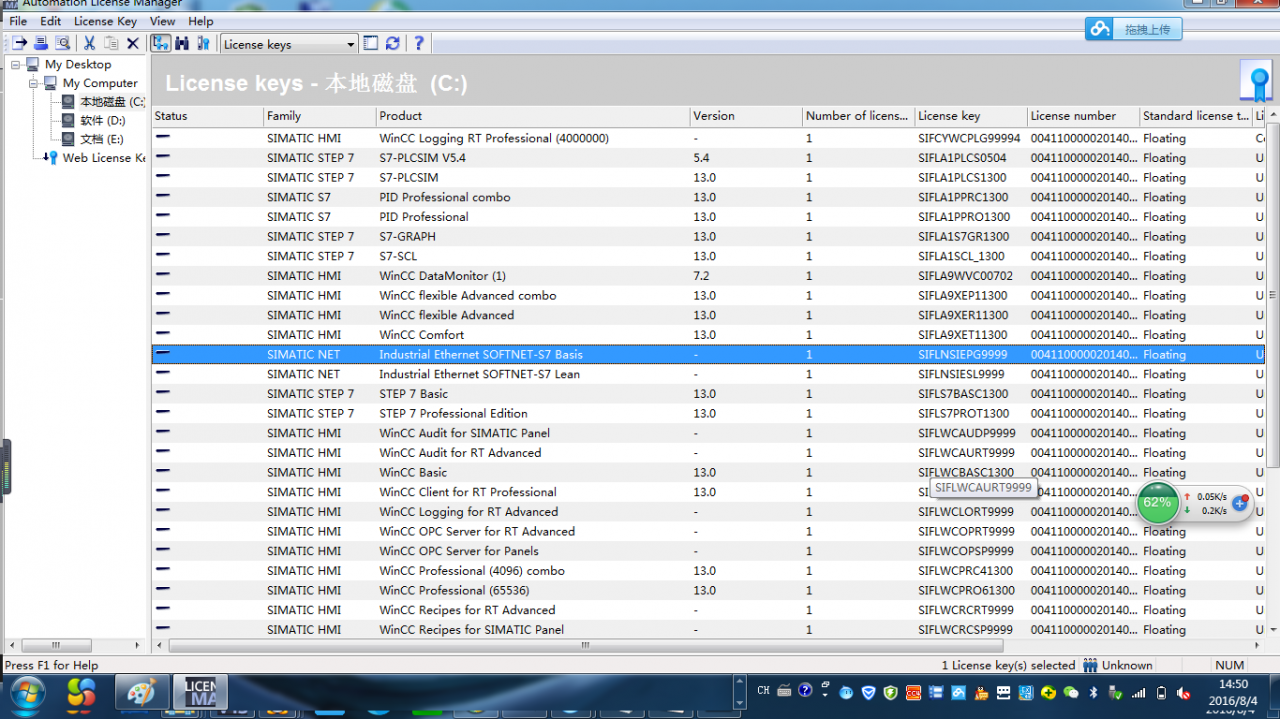Click the 拖拽上传 upload button
The height and width of the screenshot is (719, 1280).
pyautogui.click(x=1134, y=29)
